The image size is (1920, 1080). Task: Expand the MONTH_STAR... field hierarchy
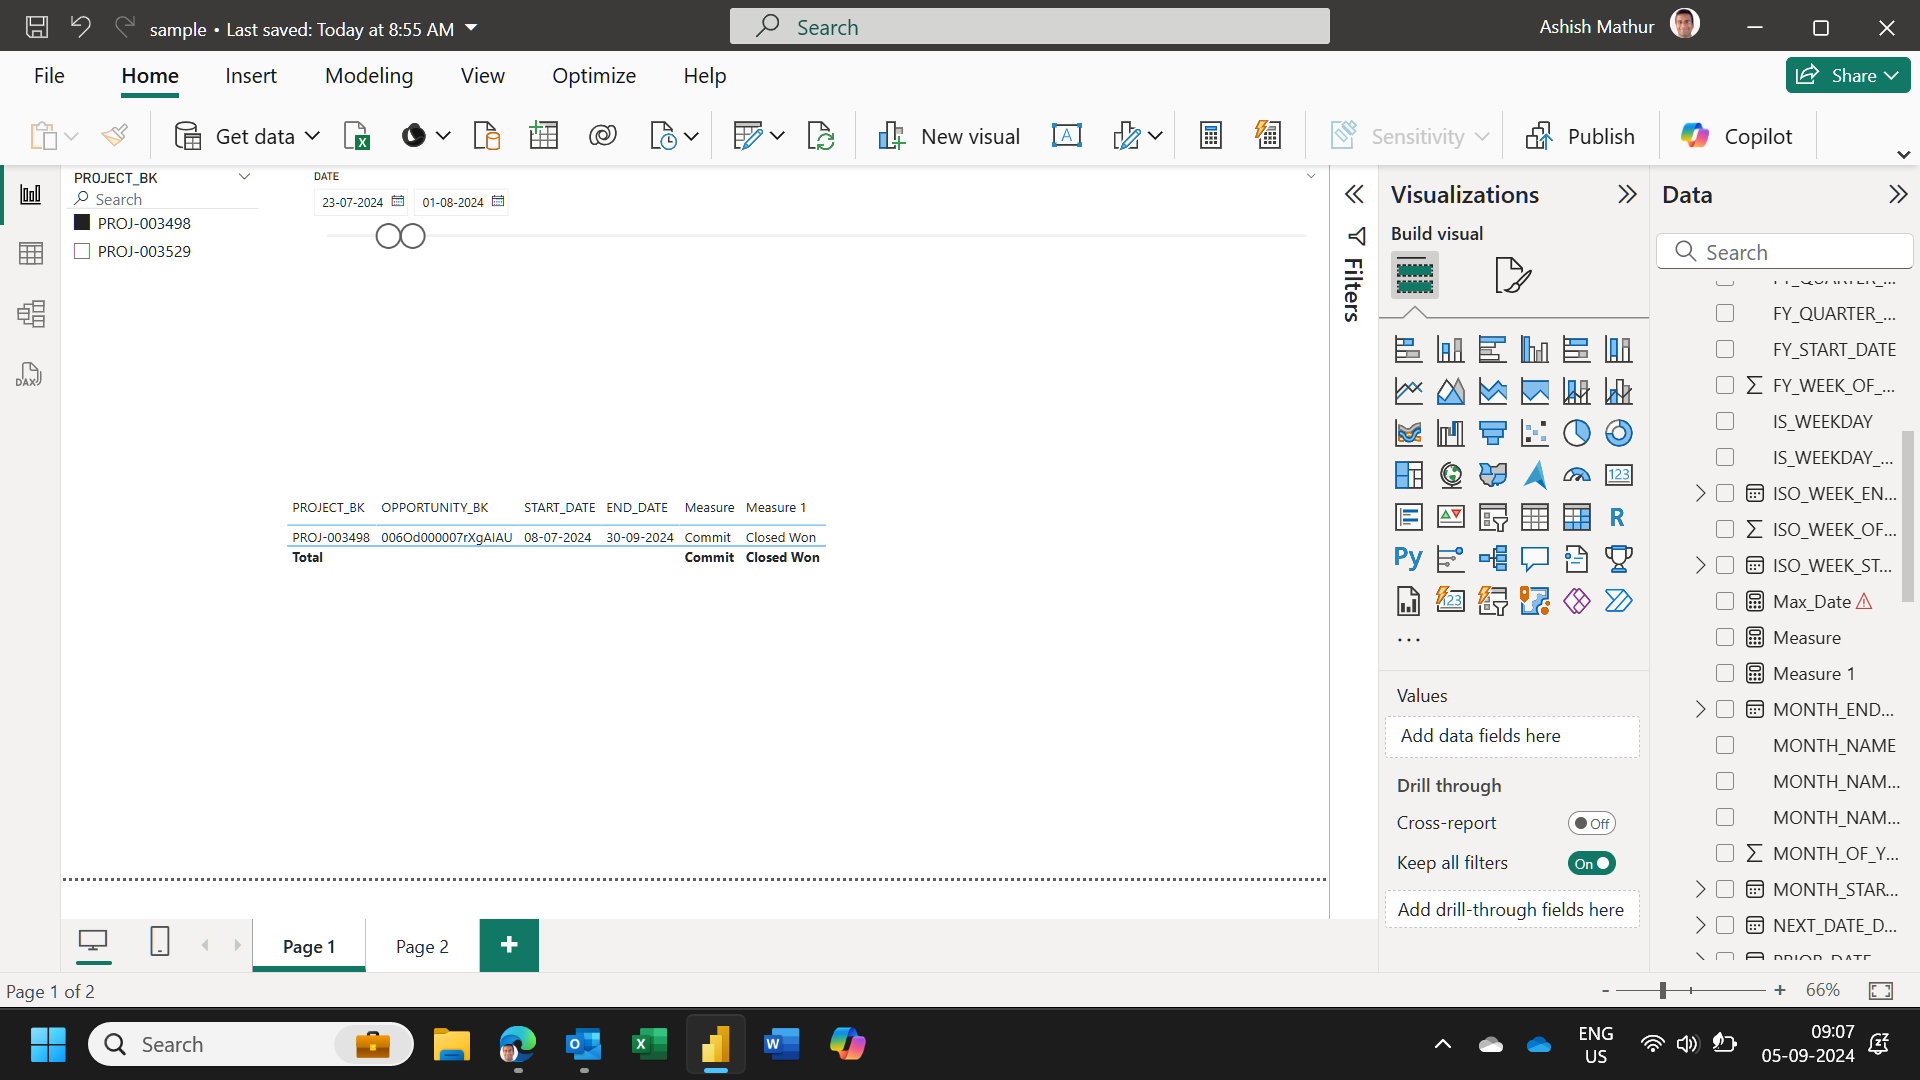pyautogui.click(x=1700, y=889)
